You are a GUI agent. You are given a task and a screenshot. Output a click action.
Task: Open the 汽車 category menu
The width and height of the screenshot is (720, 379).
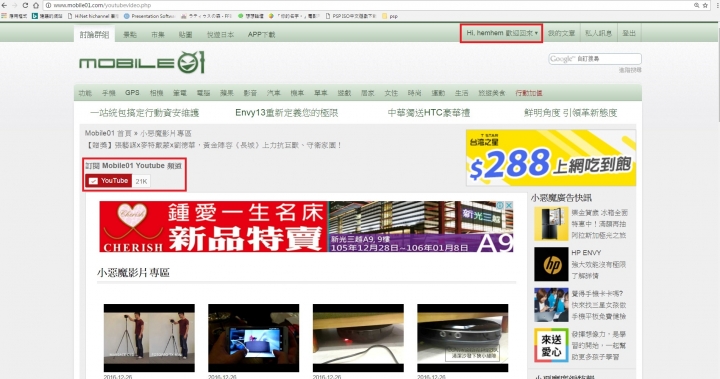(x=274, y=93)
